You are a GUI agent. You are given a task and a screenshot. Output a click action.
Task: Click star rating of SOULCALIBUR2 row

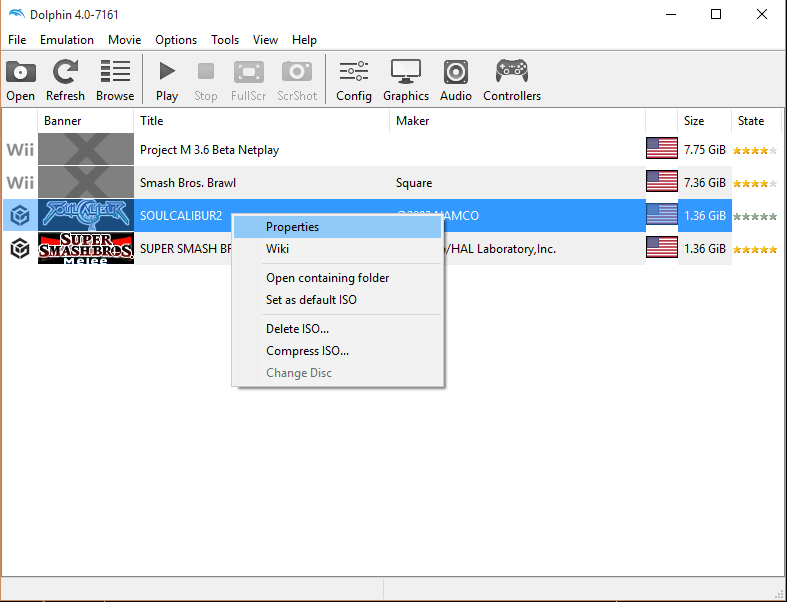tap(755, 217)
